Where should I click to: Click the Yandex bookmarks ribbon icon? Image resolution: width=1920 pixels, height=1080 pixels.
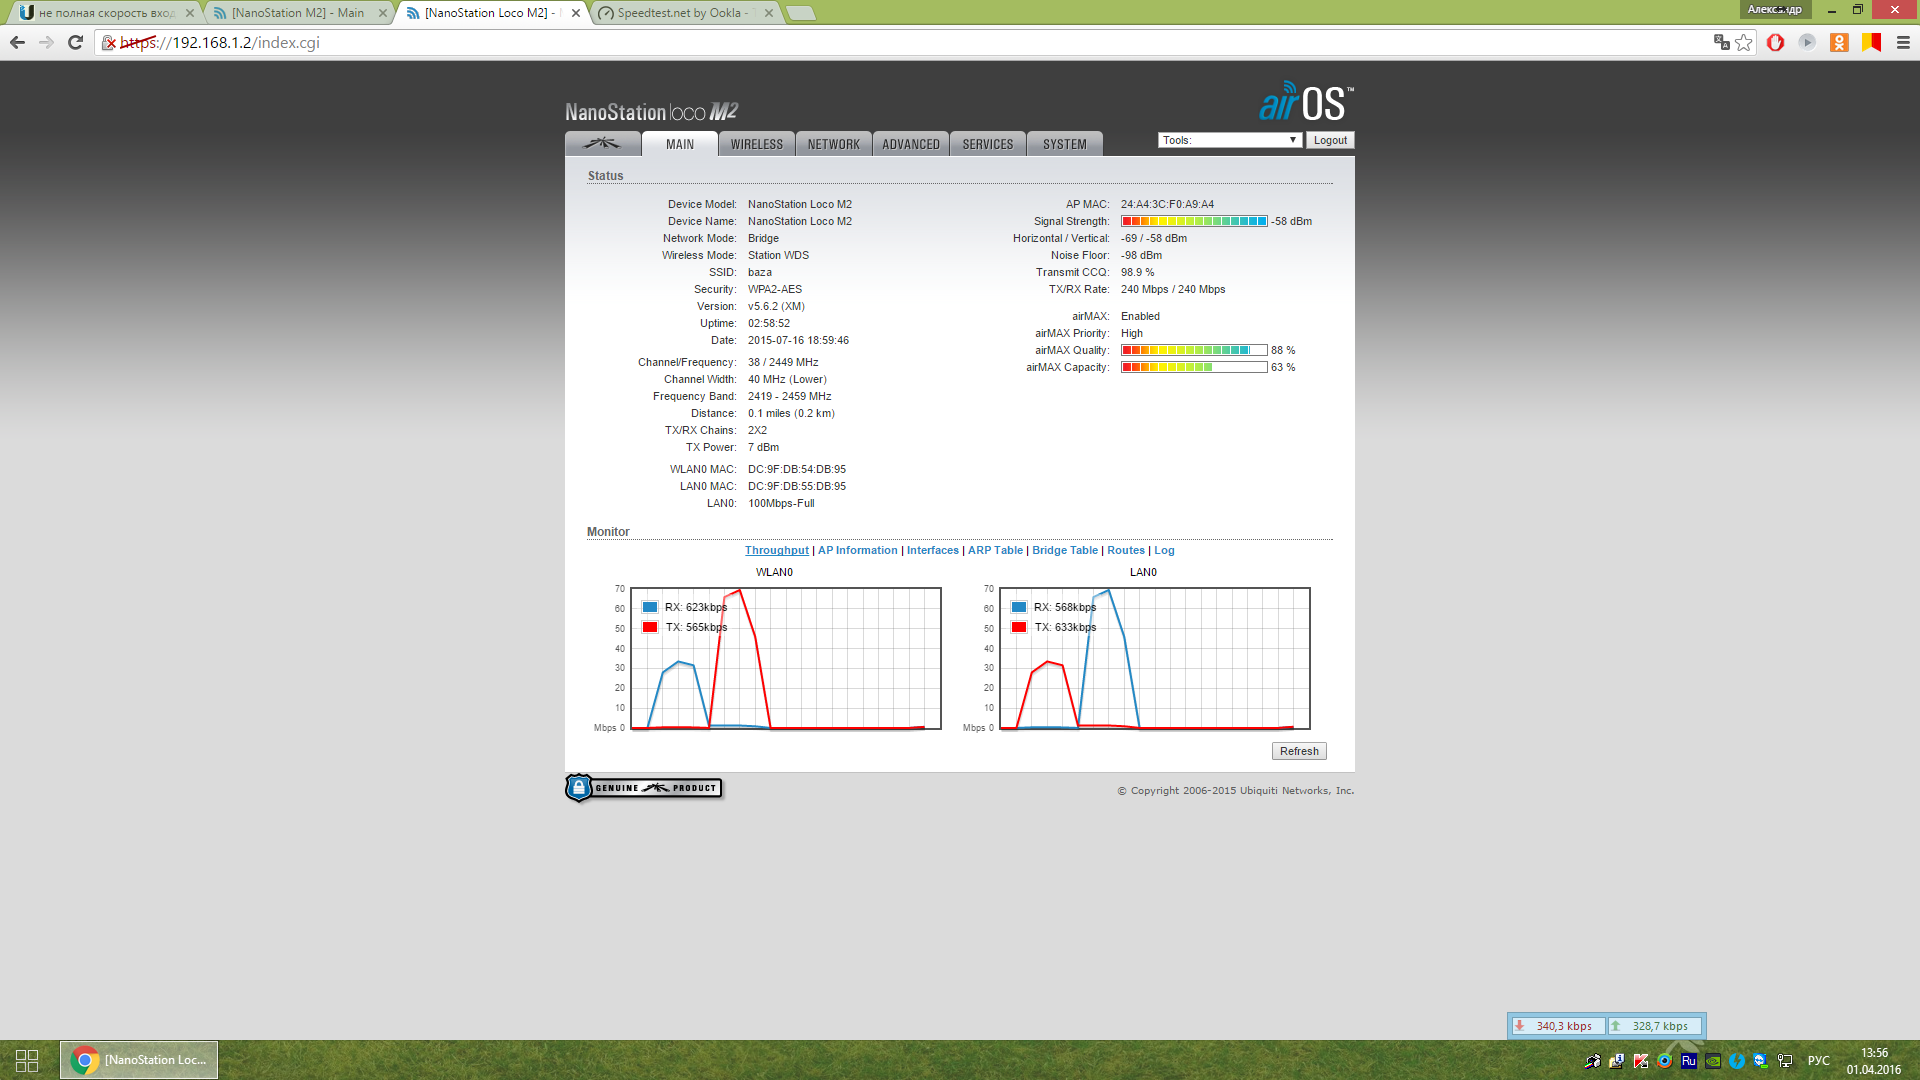(1871, 42)
